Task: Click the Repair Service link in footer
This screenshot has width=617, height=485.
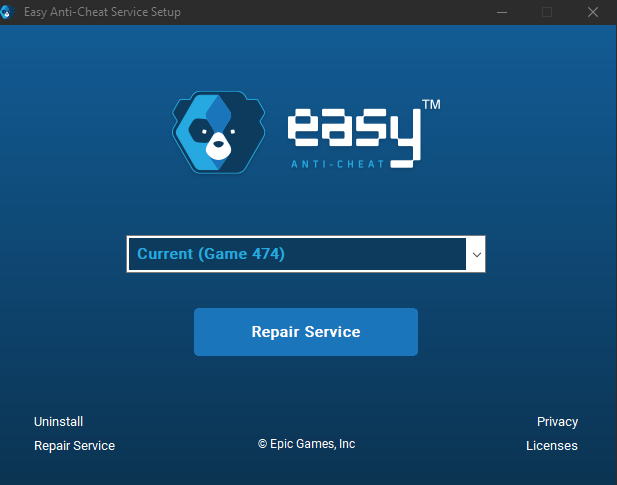Action: (74, 446)
